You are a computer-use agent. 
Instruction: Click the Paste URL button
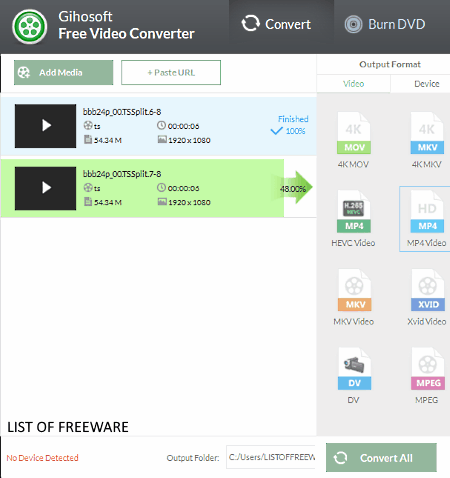pyautogui.click(x=171, y=72)
